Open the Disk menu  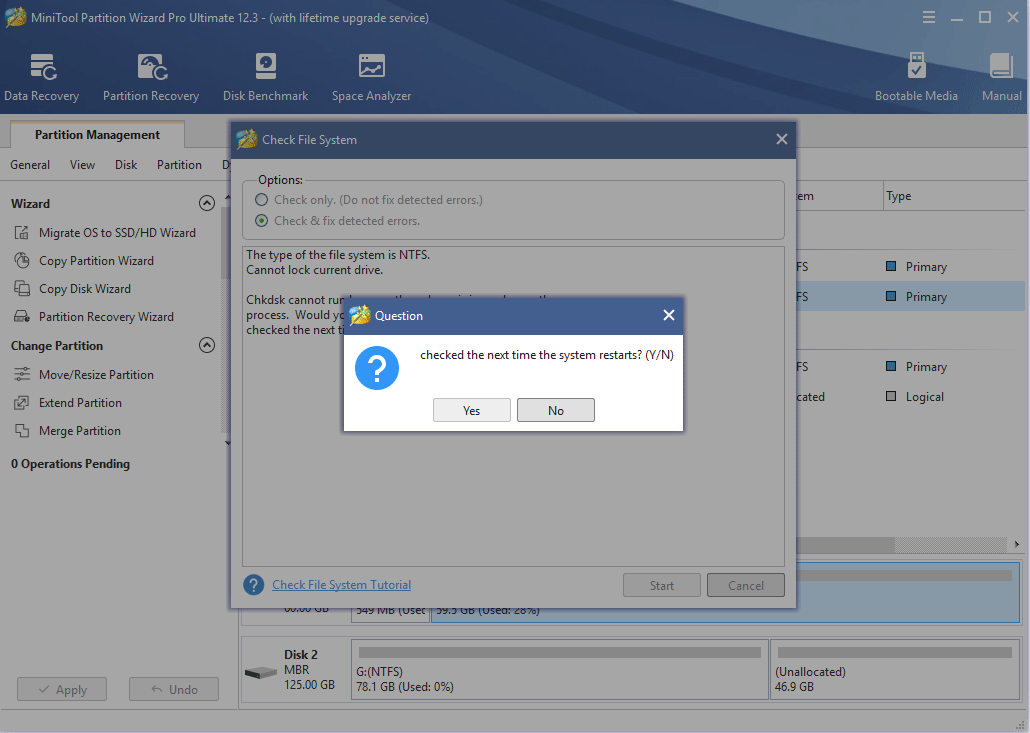click(x=125, y=165)
